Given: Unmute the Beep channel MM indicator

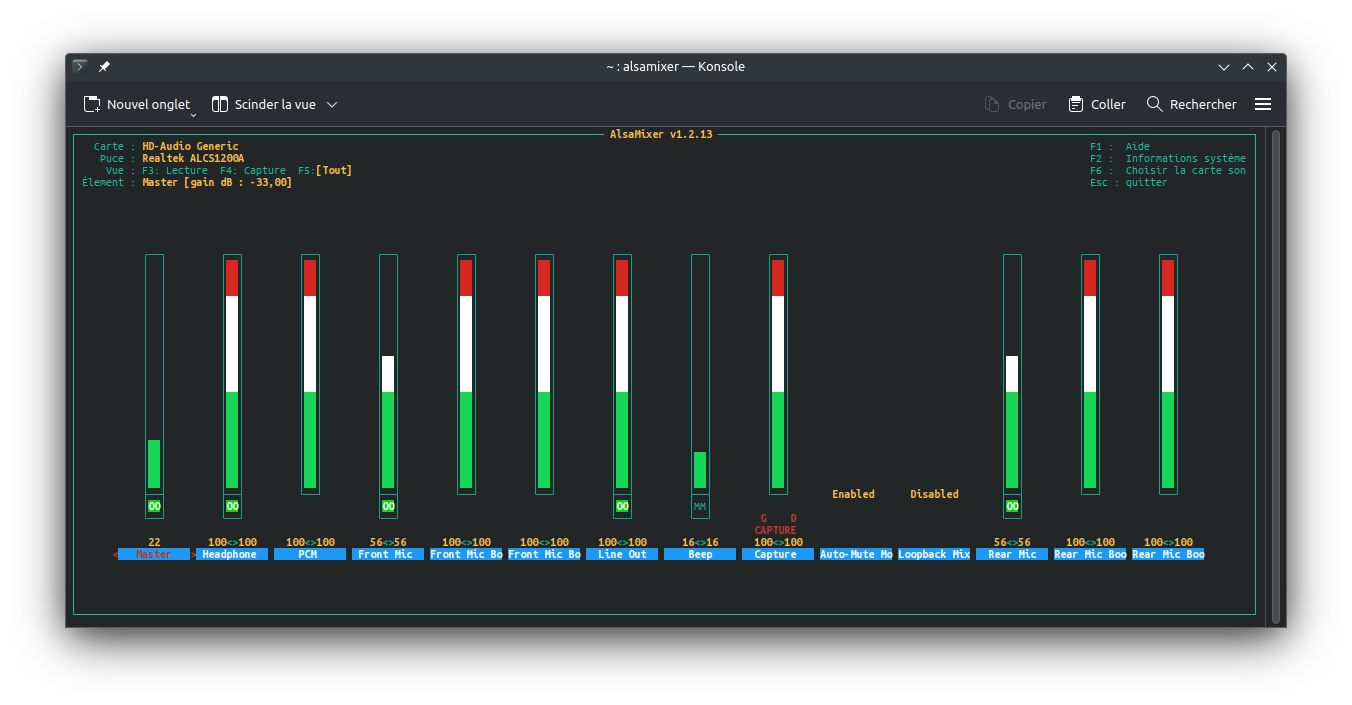Looking at the screenshot, I should (700, 507).
